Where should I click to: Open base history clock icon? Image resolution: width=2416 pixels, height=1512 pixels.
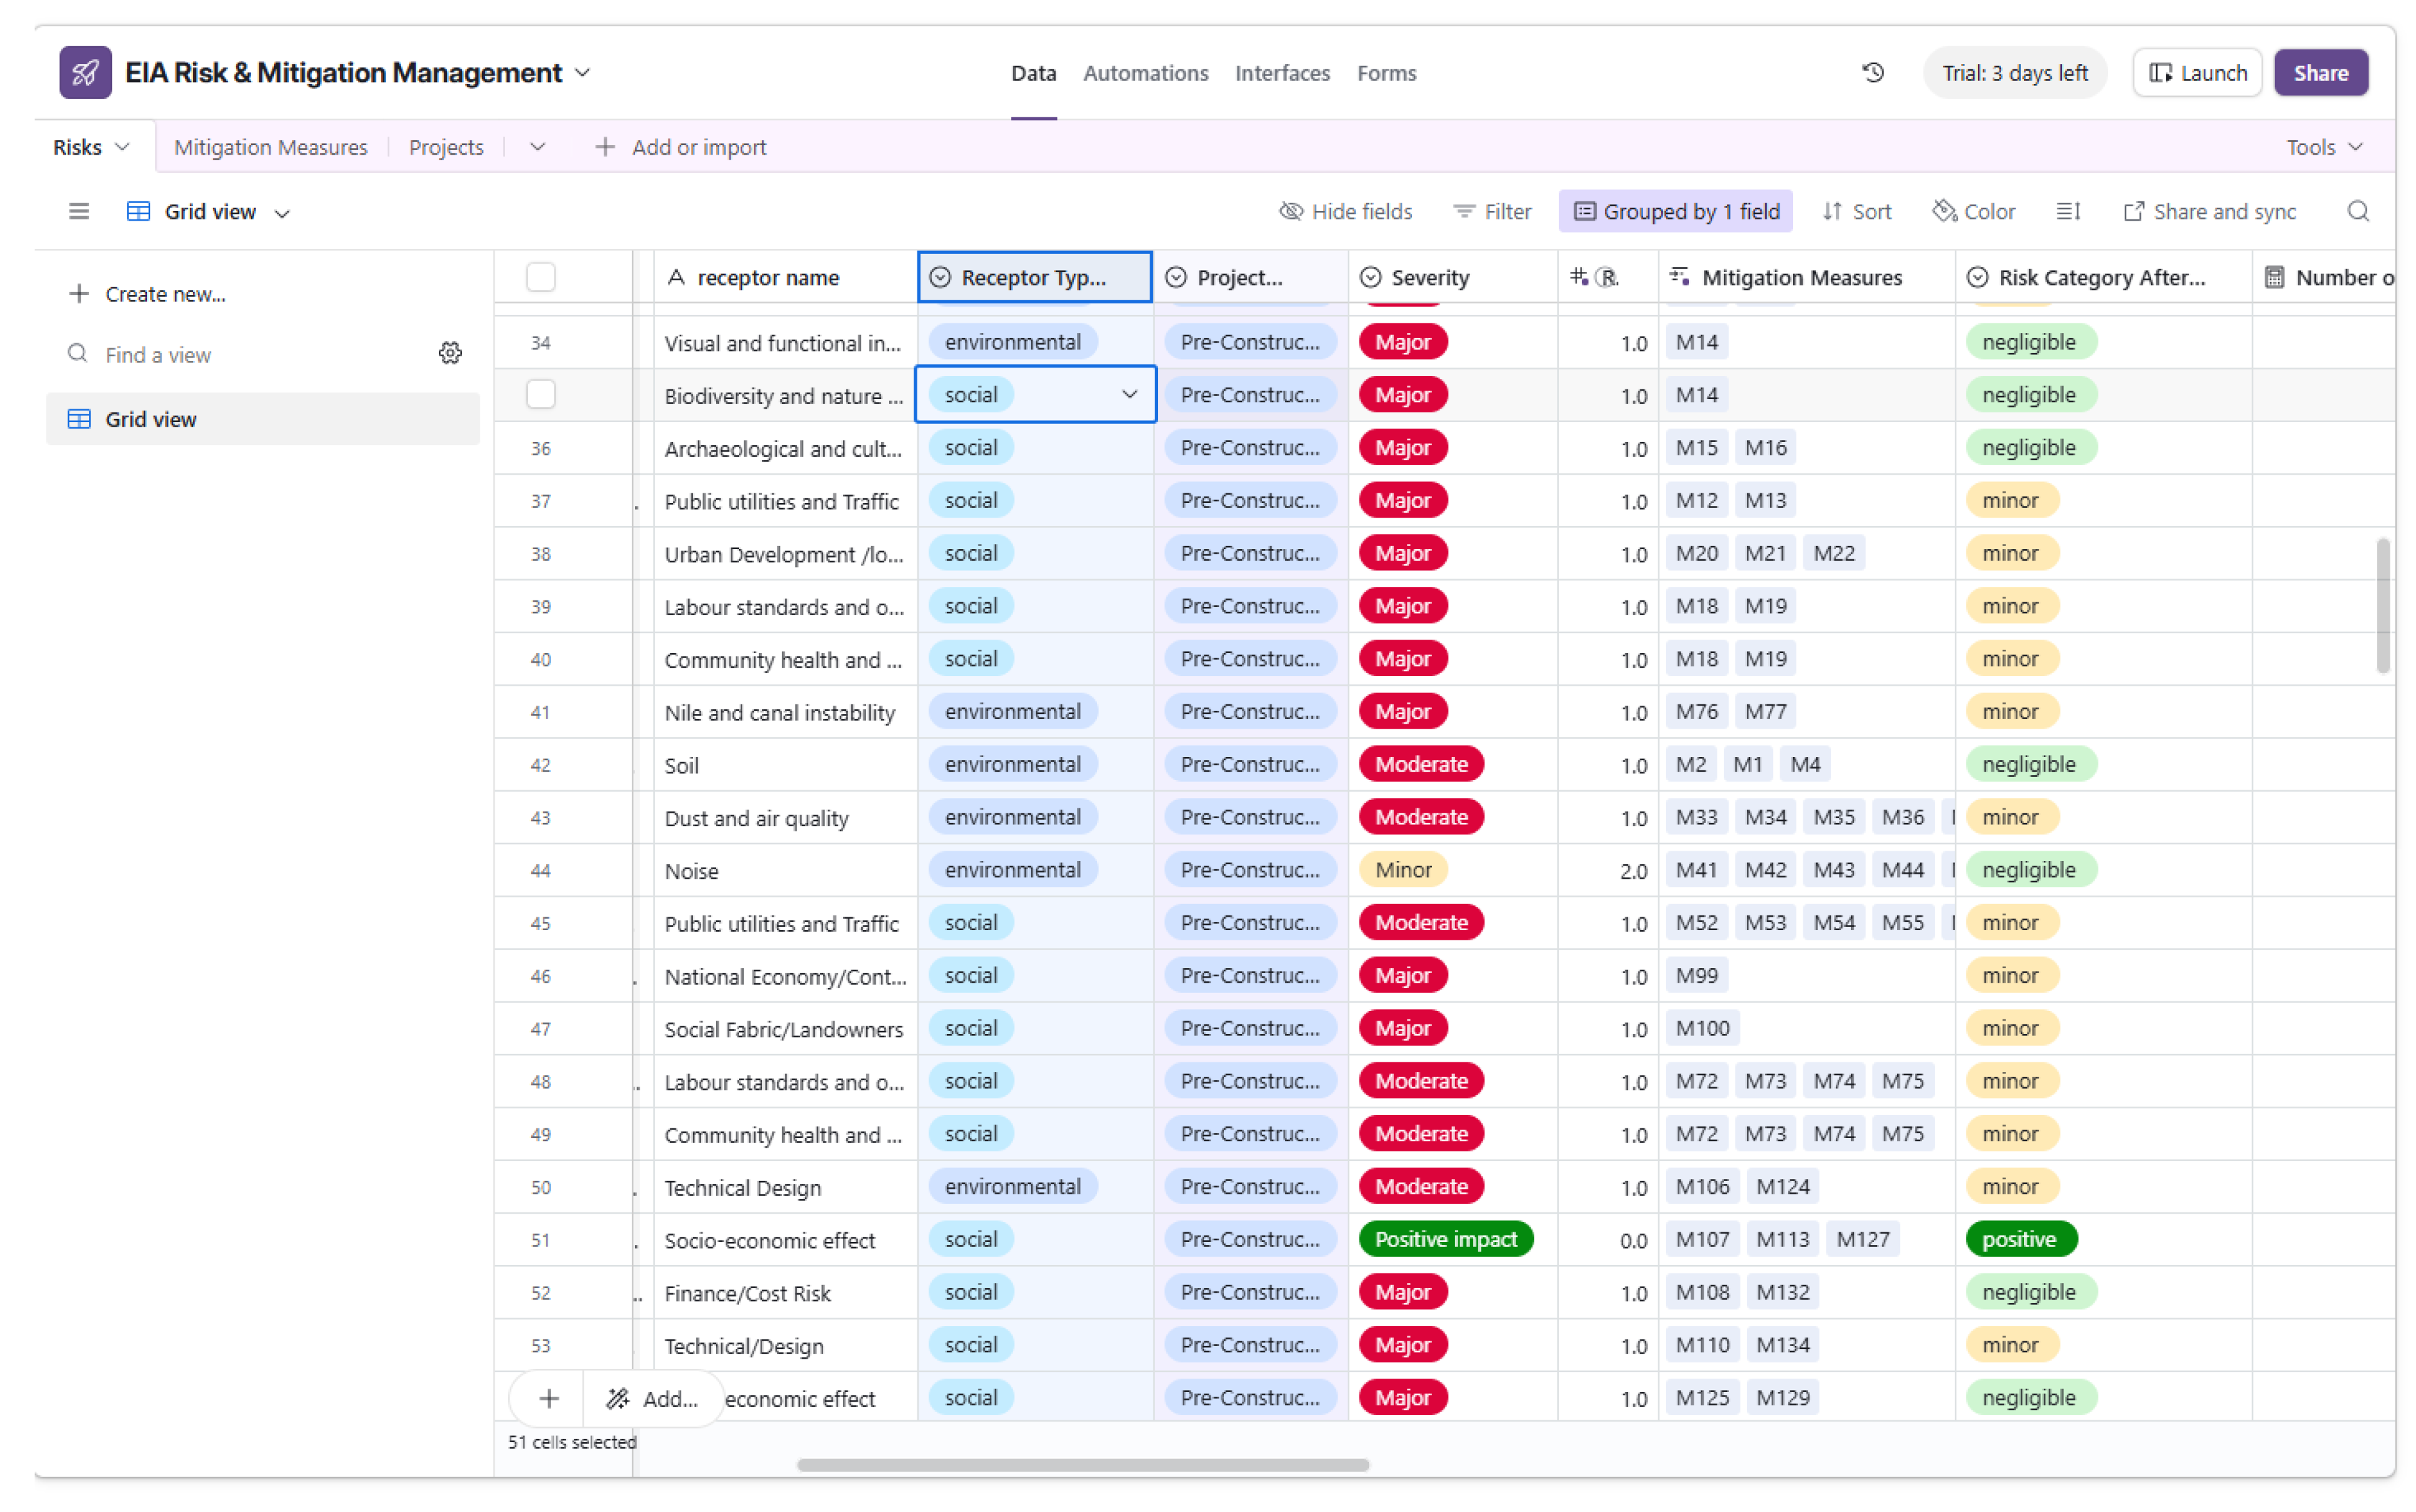click(x=1872, y=73)
